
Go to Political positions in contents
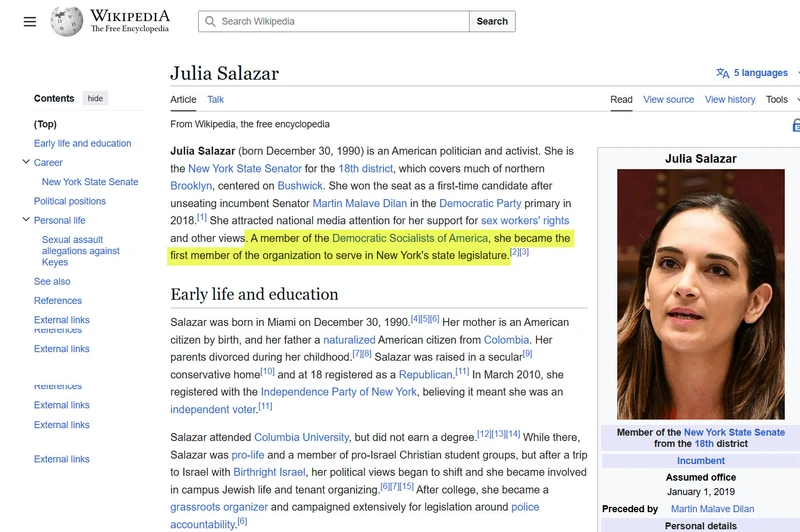tap(70, 201)
